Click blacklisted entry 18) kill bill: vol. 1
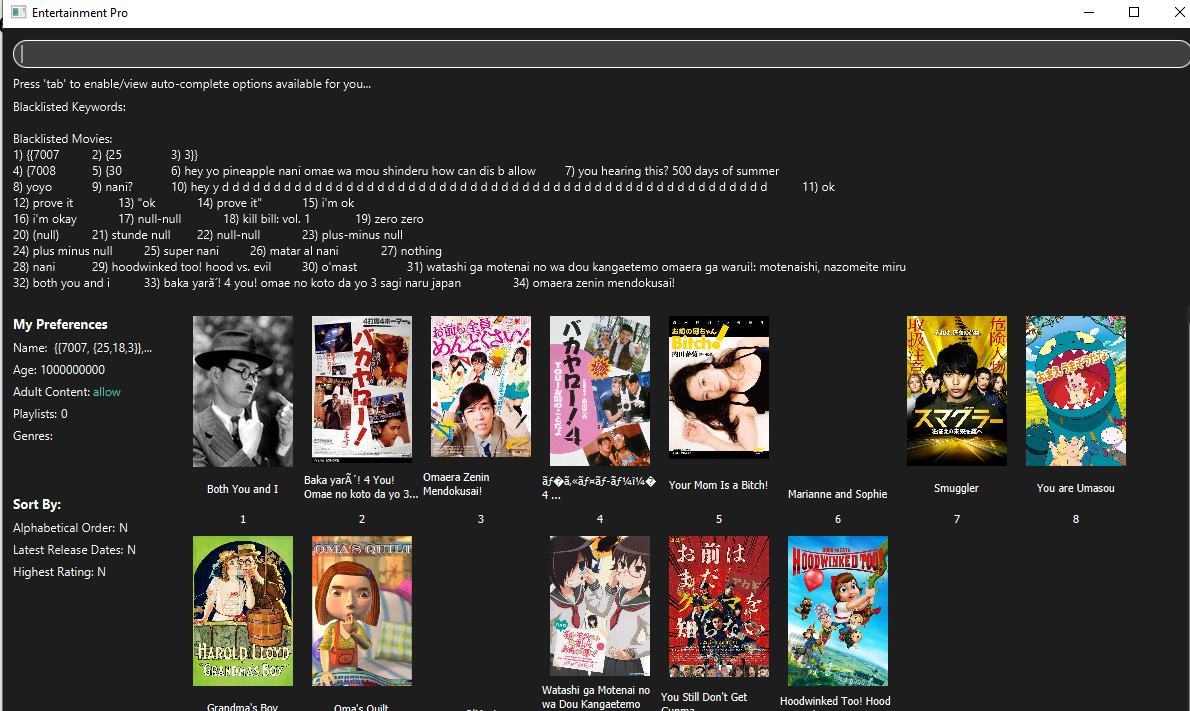This screenshot has height=711, width=1190. tap(266, 219)
